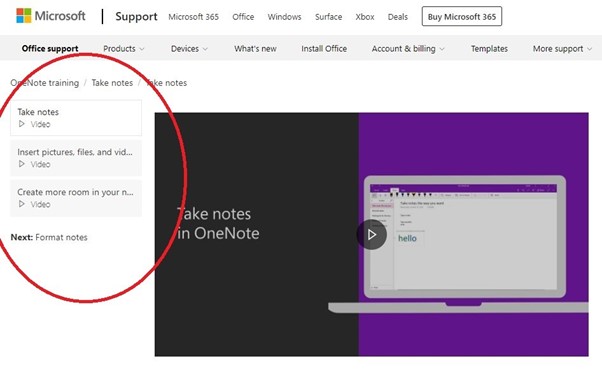Viewport: 602px width, 389px height.
Task: Click the Microsoft logo icon
Action: coord(24,16)
